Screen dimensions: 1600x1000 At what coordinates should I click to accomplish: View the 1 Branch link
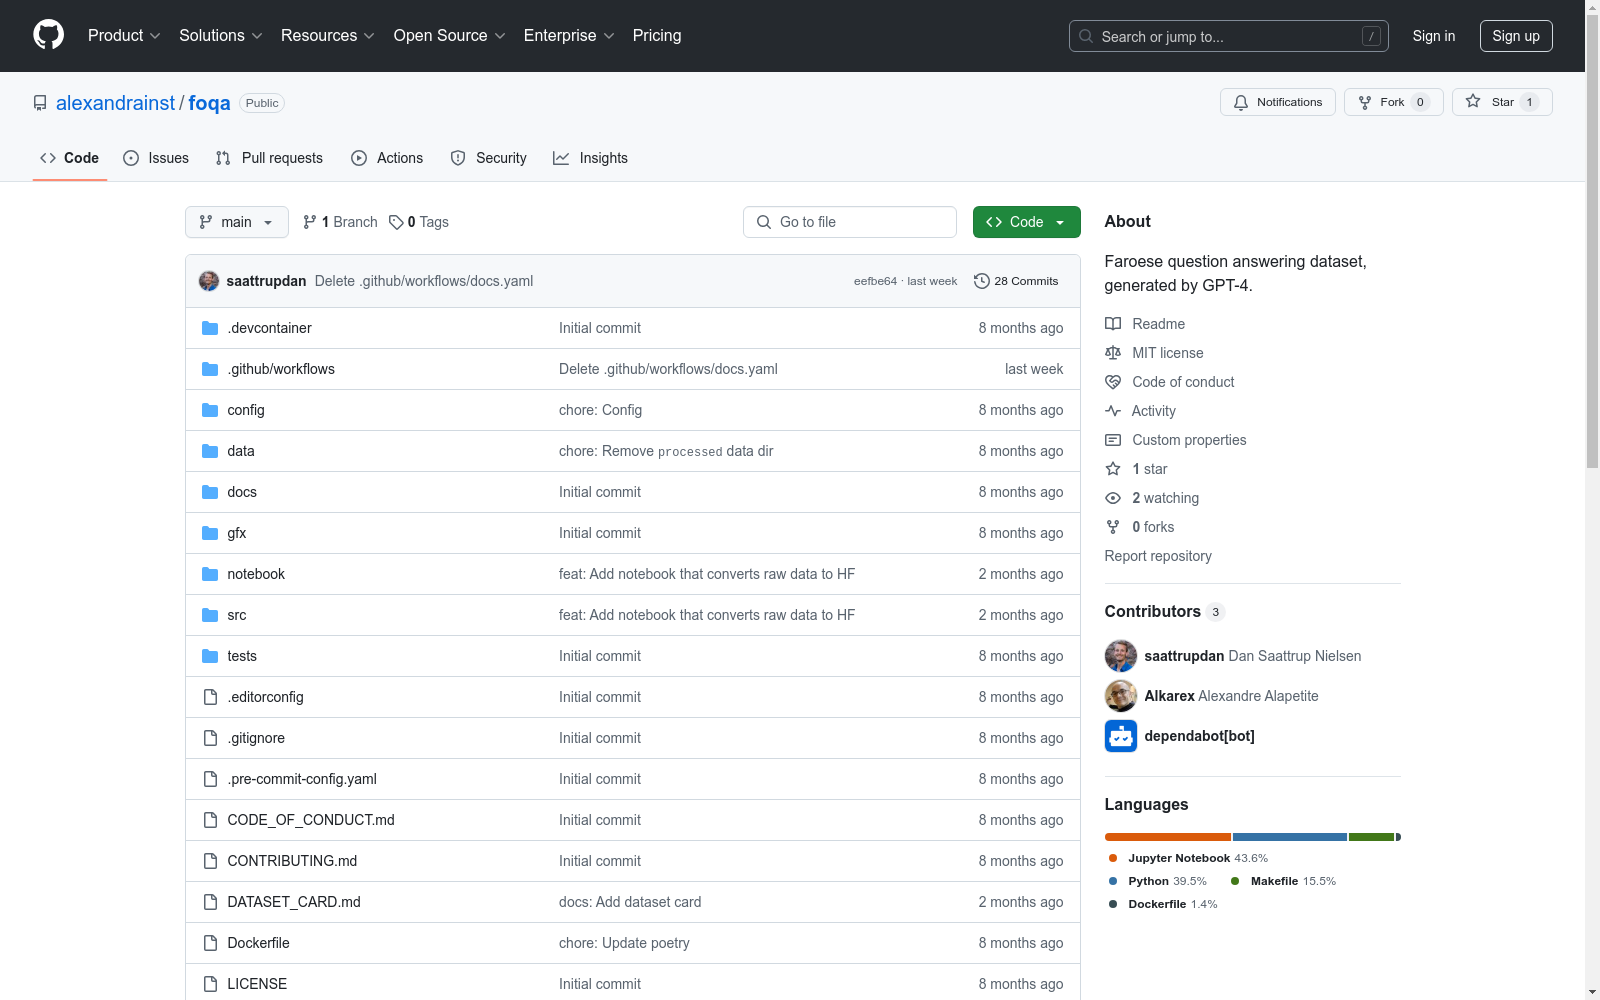pyautogui.click(x=340, y=222)
